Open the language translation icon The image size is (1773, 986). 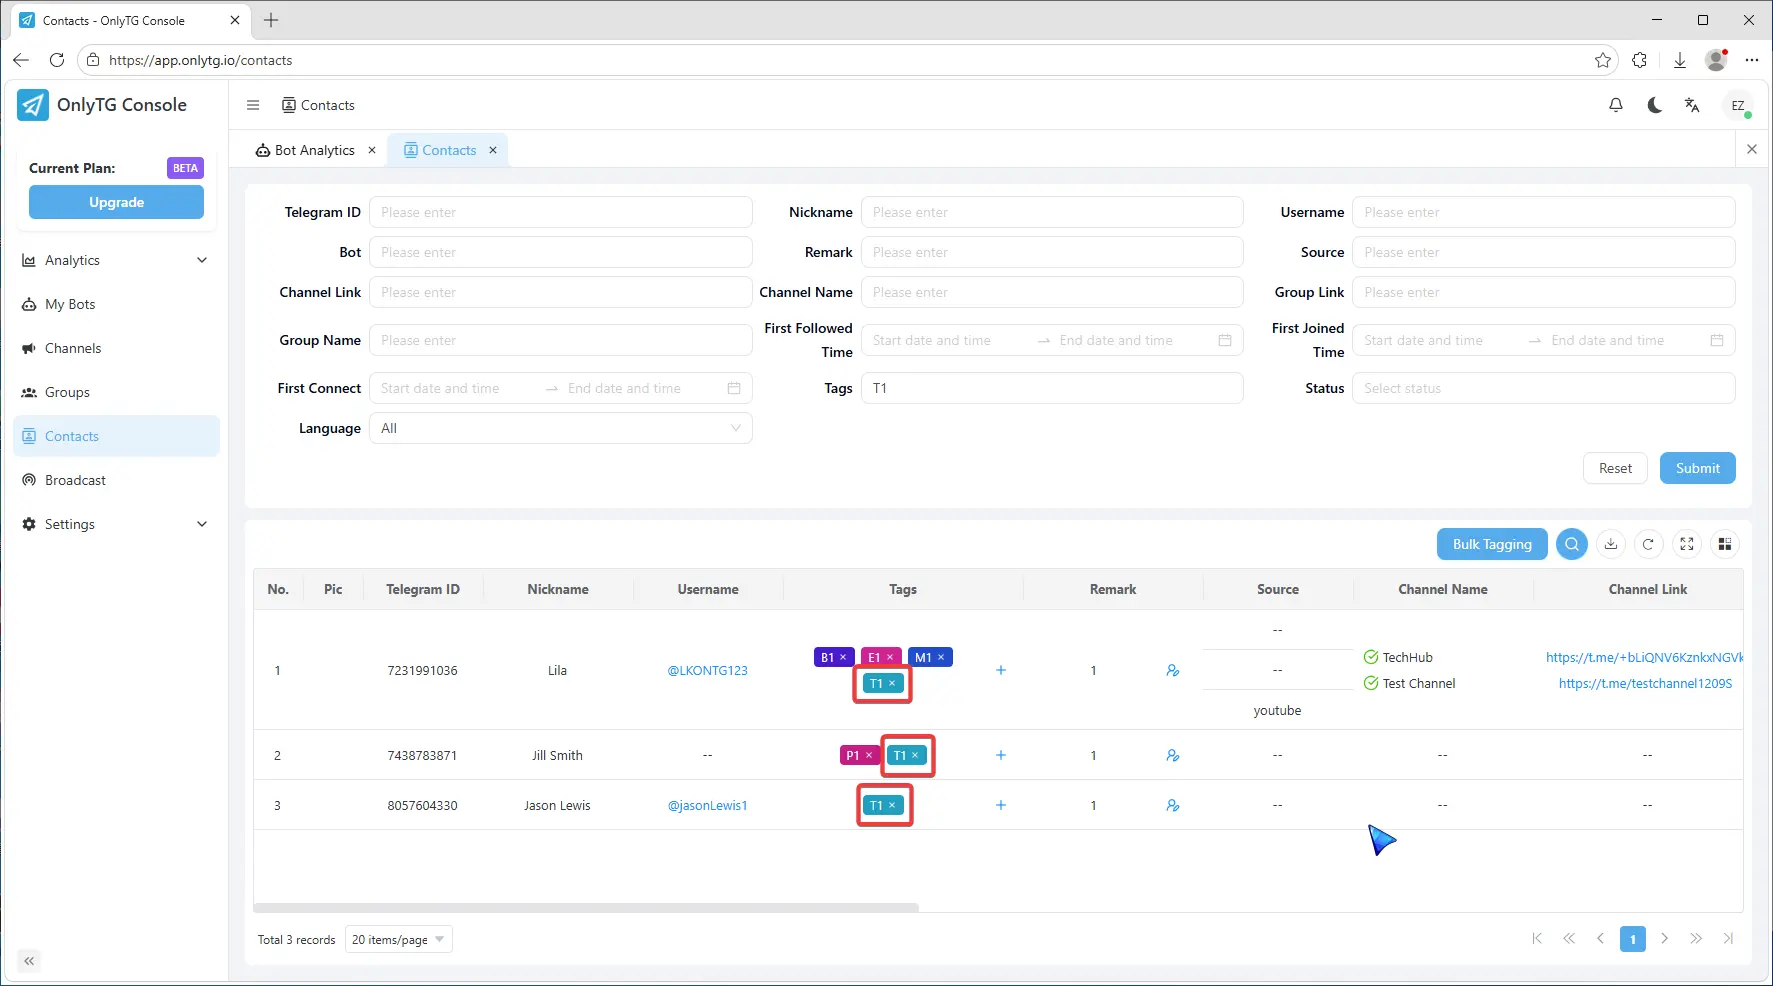[x=1692, y=105]
